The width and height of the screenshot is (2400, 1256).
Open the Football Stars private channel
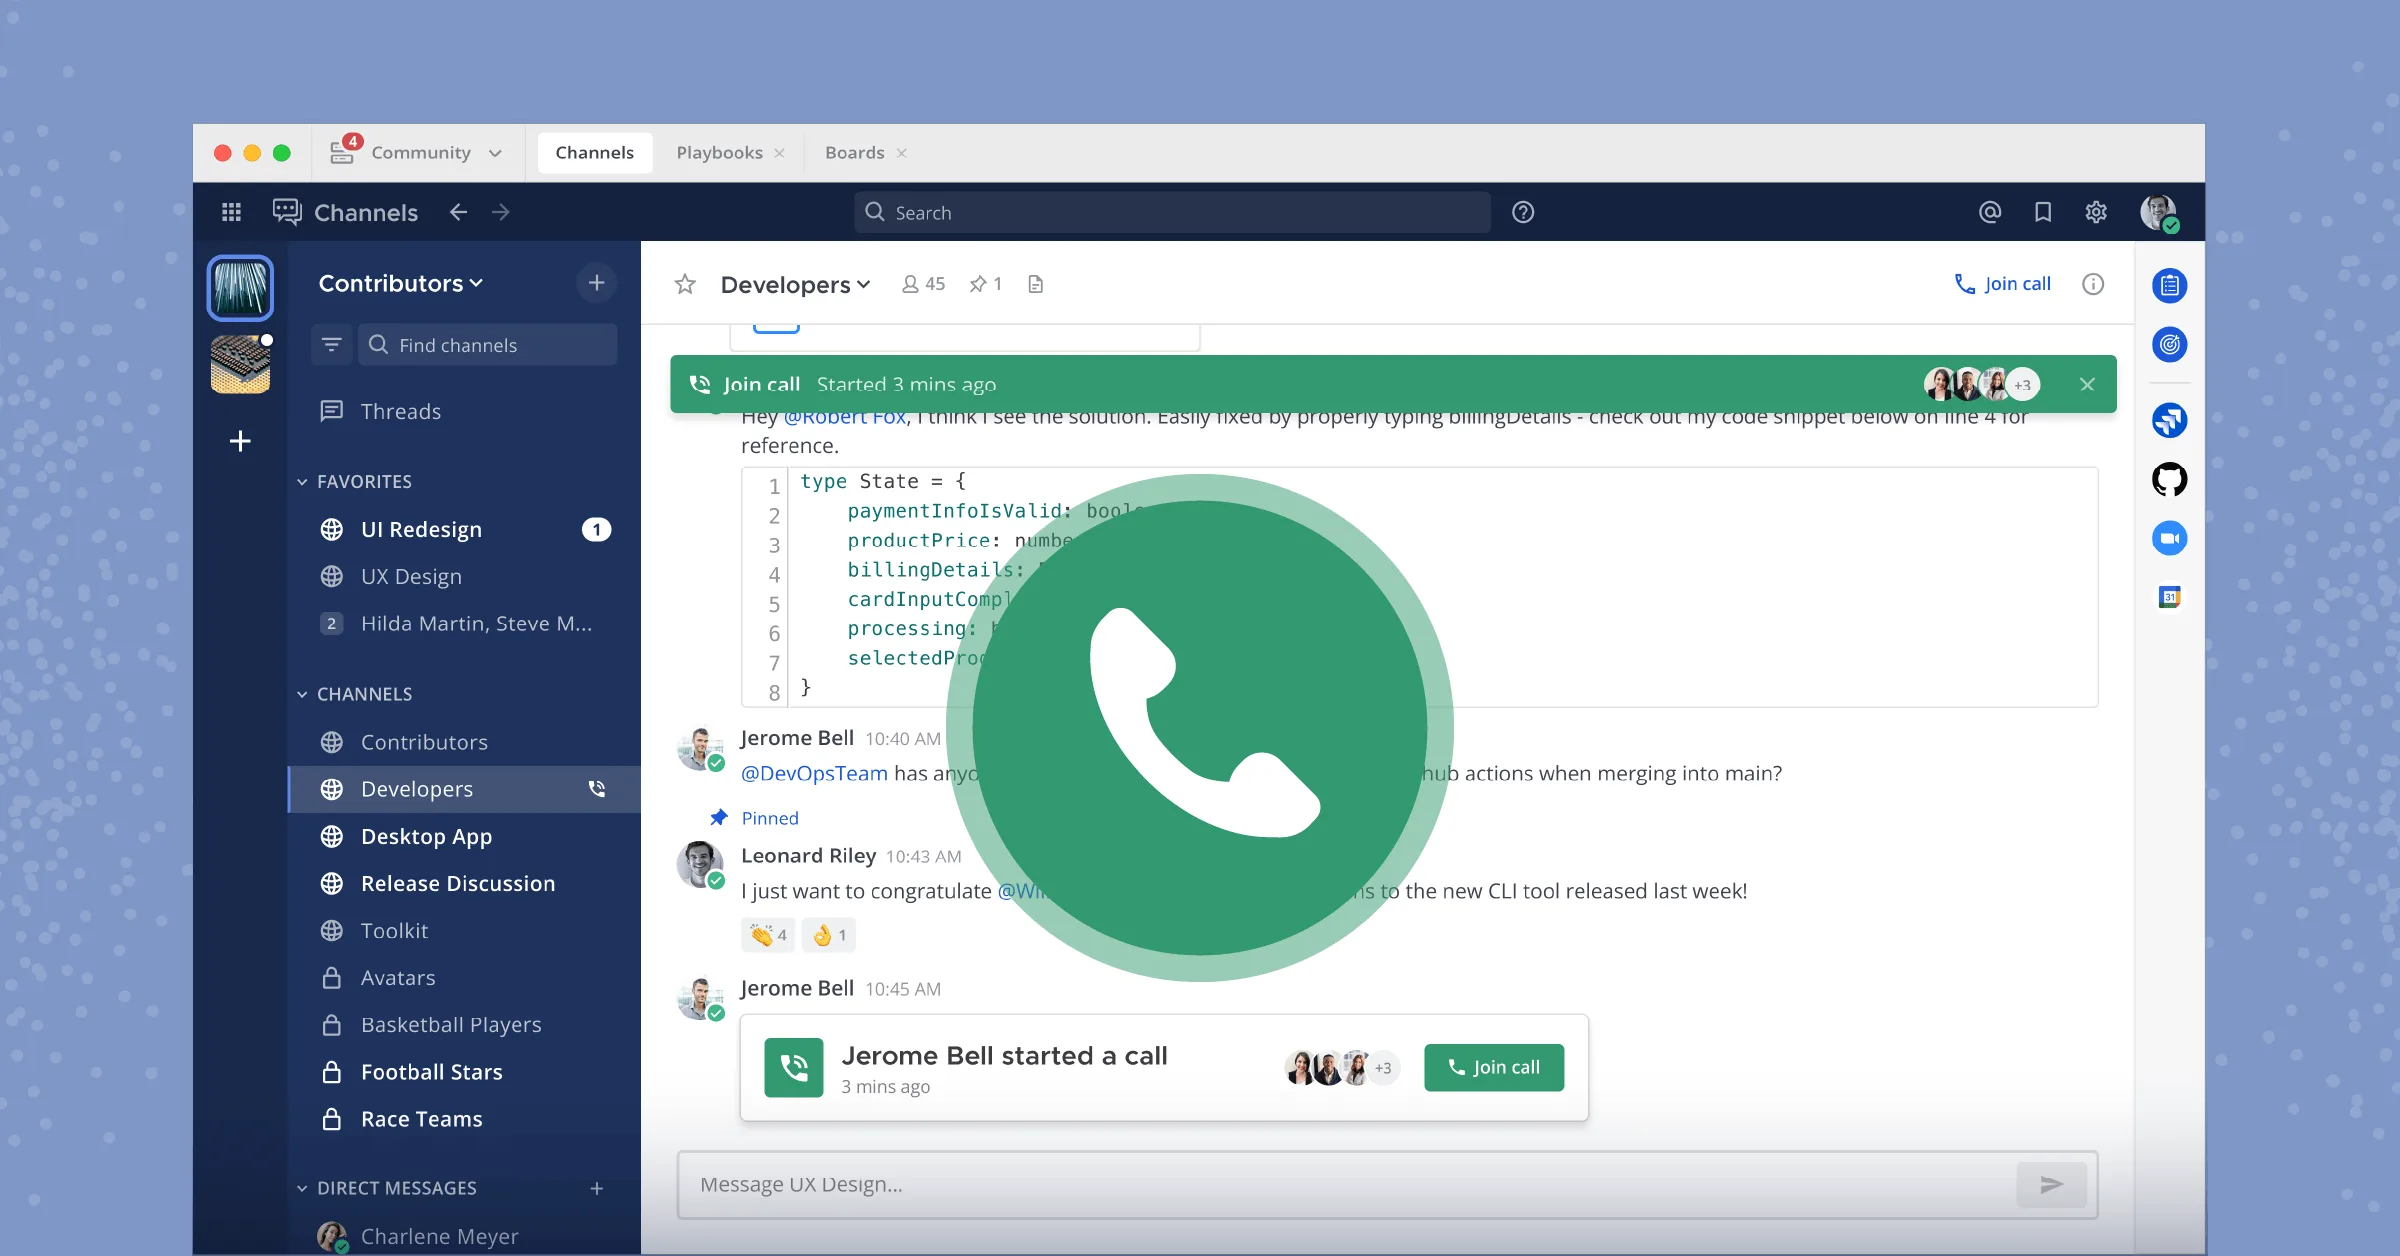(465, 1071)
